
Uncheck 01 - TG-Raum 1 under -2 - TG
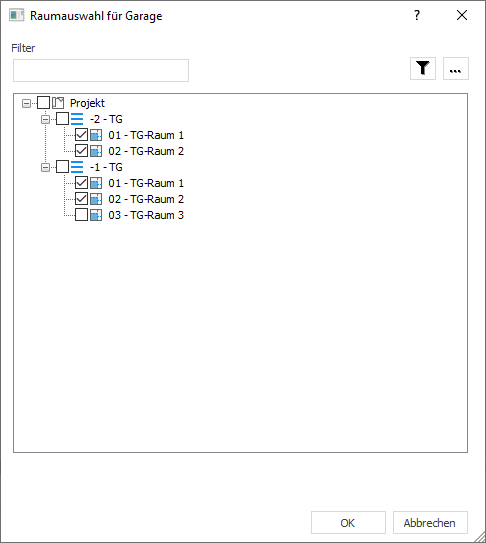(x=81, y=135)
